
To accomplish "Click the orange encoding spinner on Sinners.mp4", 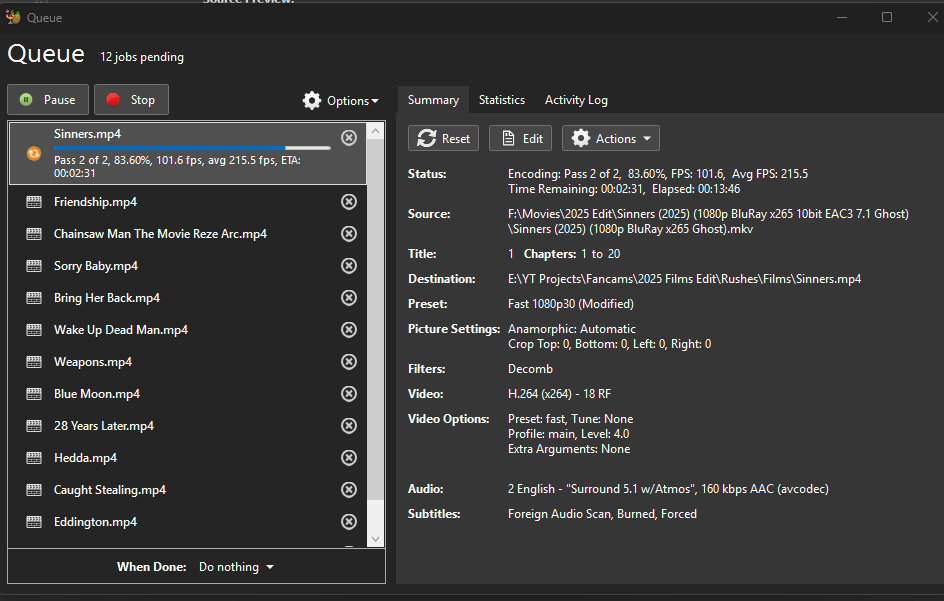I will [x=34, y=154].
